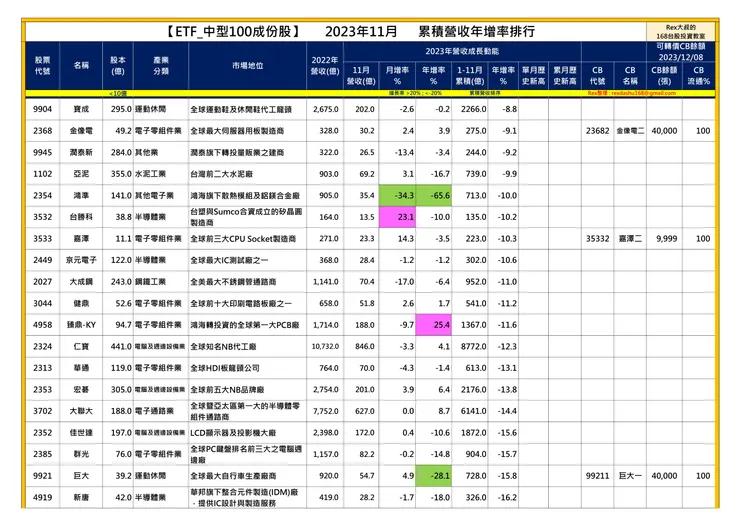Image resolution: width=740 pixels, height=523 pixels.
Task: Select the 2023年11月 title text
Action: click(361, 32)
